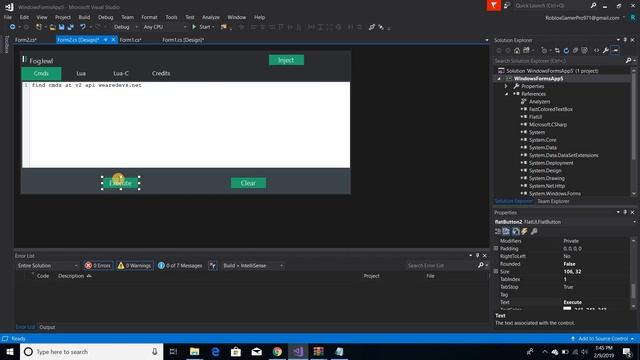Click the Solution Explorer vertical scrollbar
Image resolution: width=640 pixels, height=360 pixels.
coord(633,132)
